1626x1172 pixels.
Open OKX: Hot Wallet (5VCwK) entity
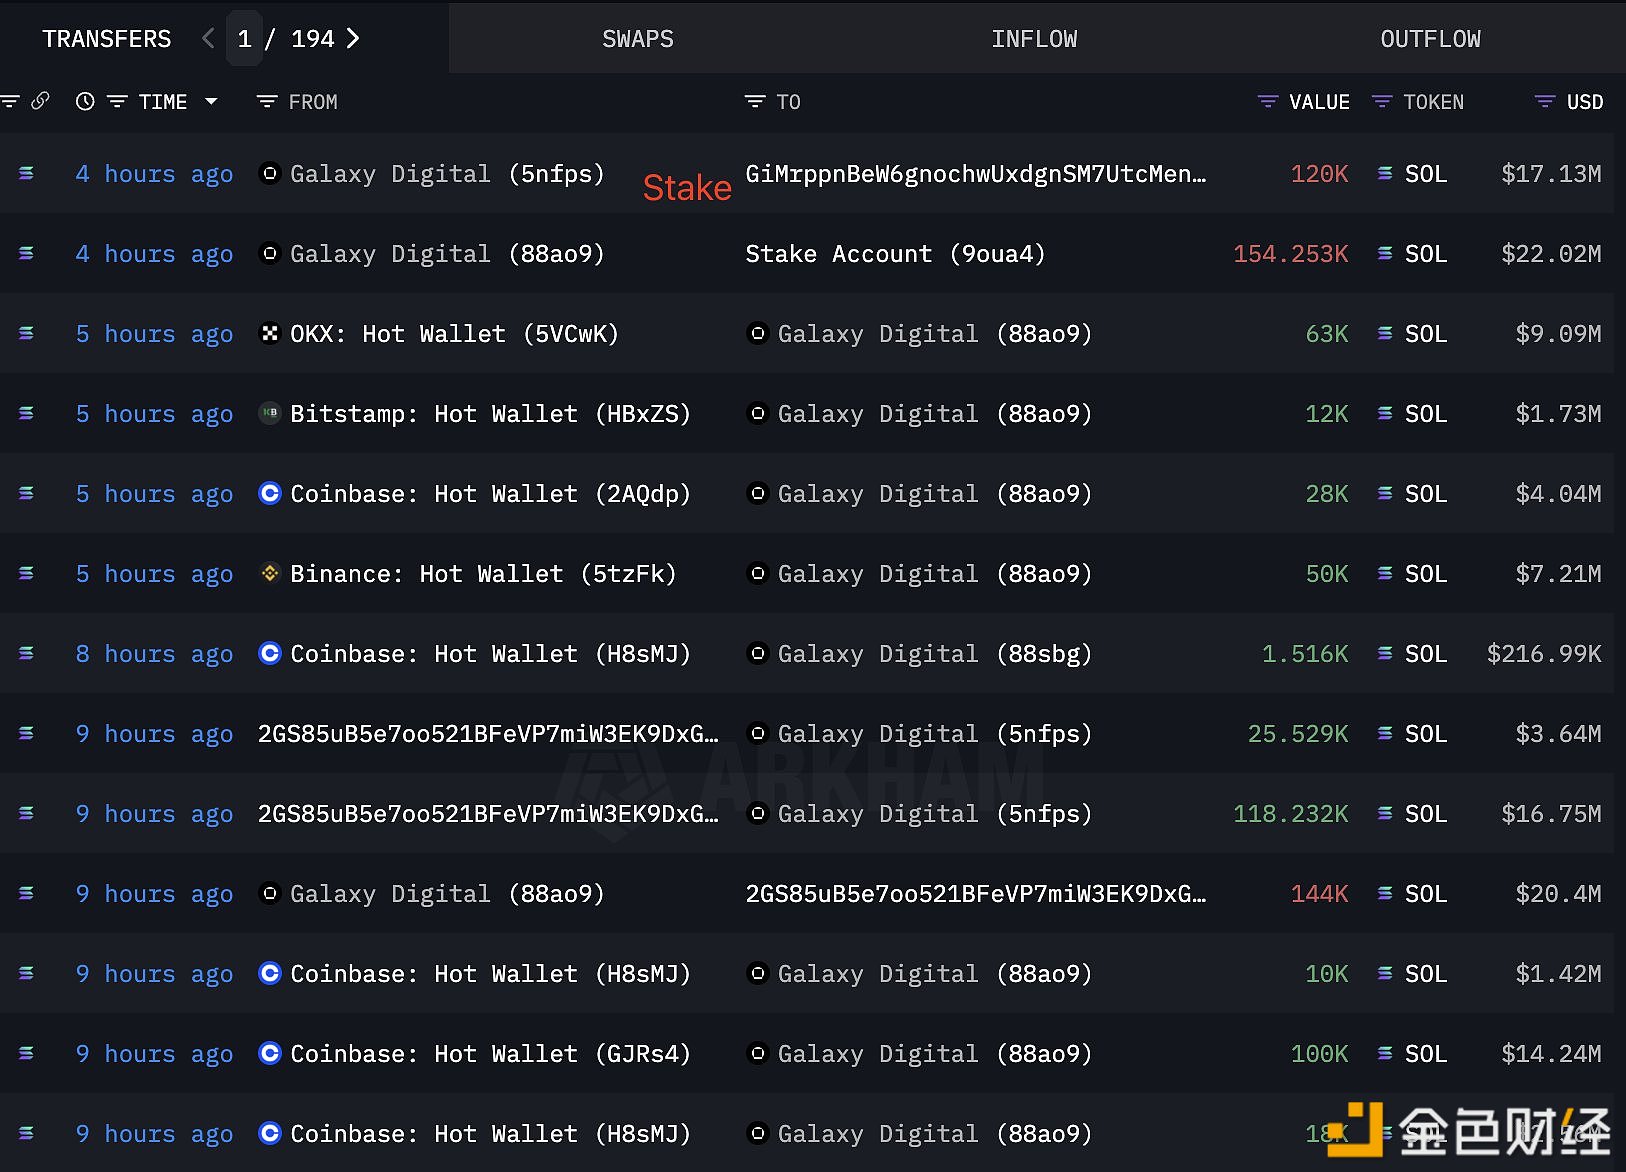[x=454, y=334]
